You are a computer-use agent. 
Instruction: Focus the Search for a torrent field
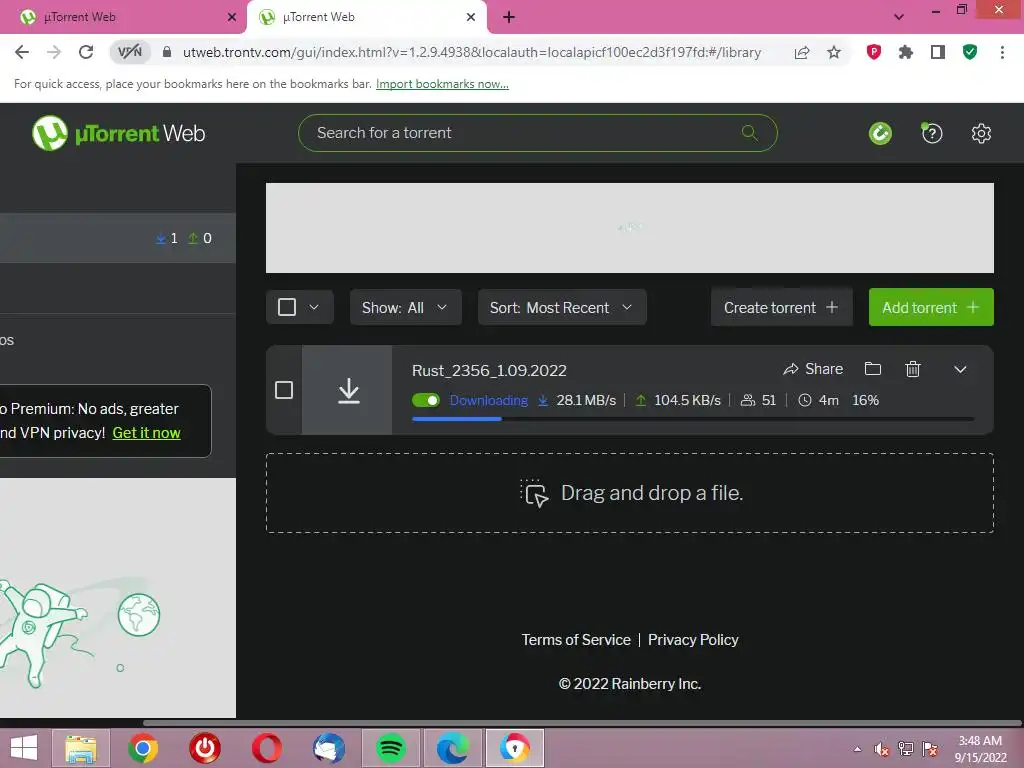tap(537, 133)
